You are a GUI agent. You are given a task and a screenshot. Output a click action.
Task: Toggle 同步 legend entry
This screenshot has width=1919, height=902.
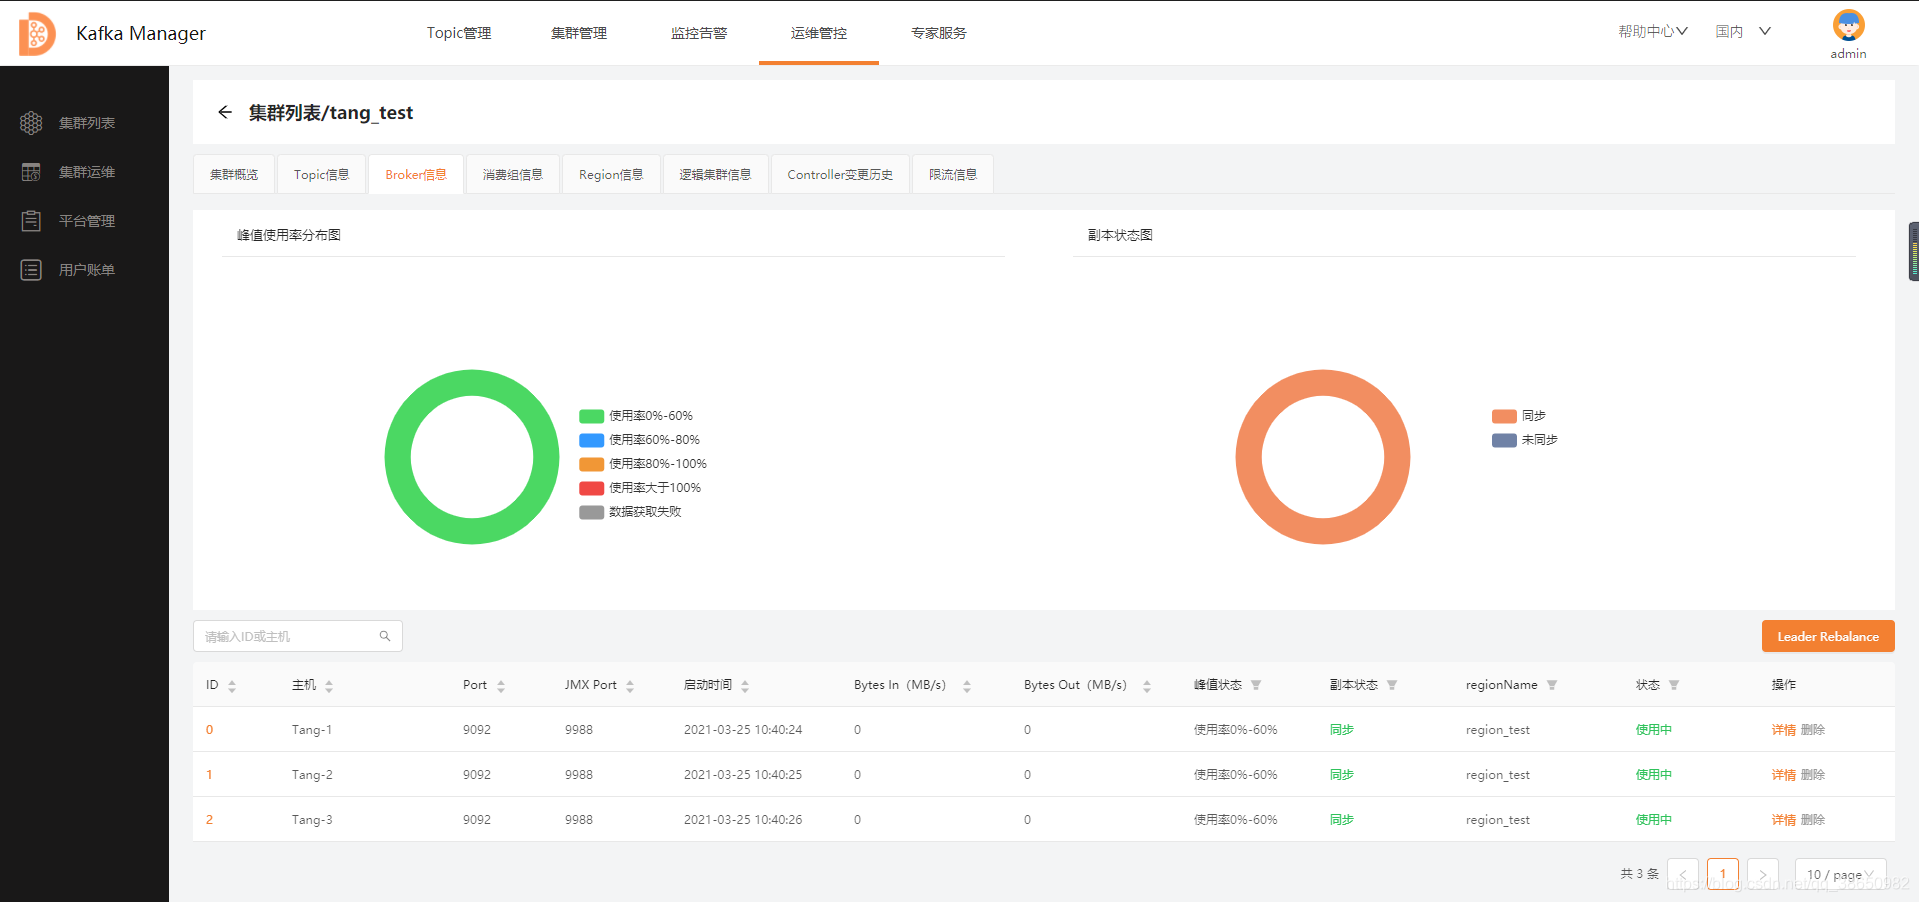[1519, 416]
